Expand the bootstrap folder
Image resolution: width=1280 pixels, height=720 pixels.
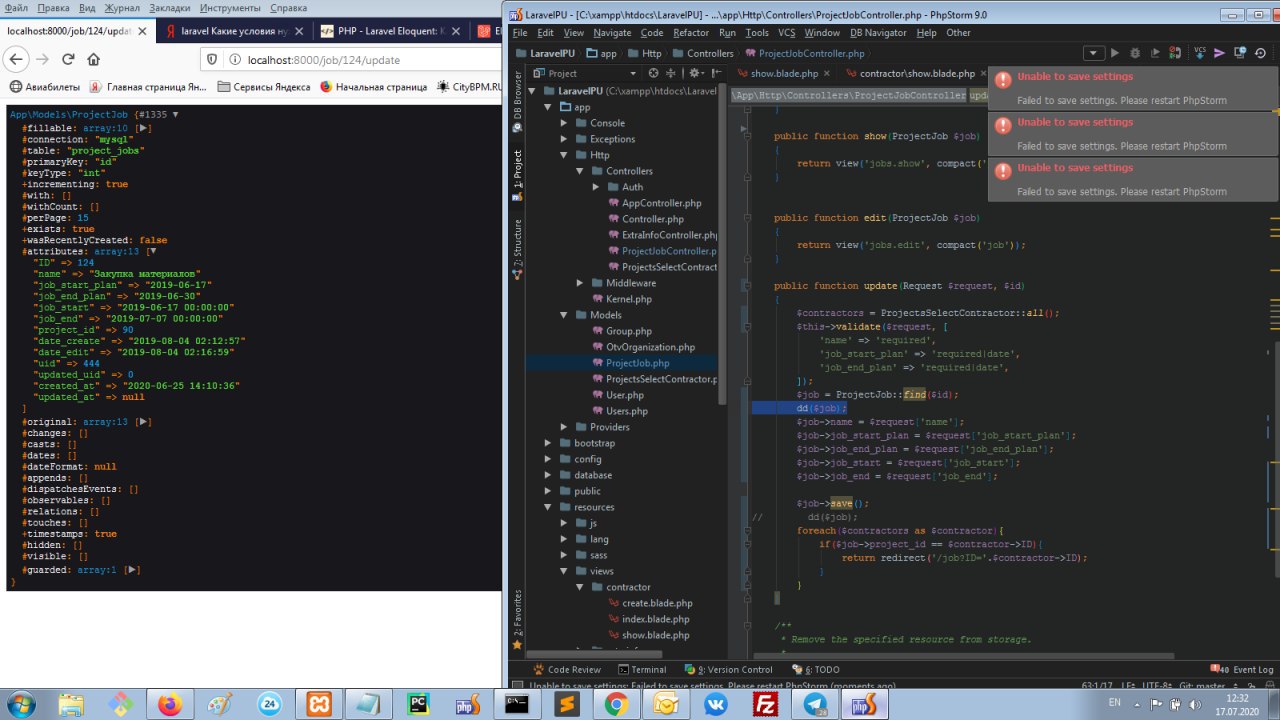(x=548, y=443)
